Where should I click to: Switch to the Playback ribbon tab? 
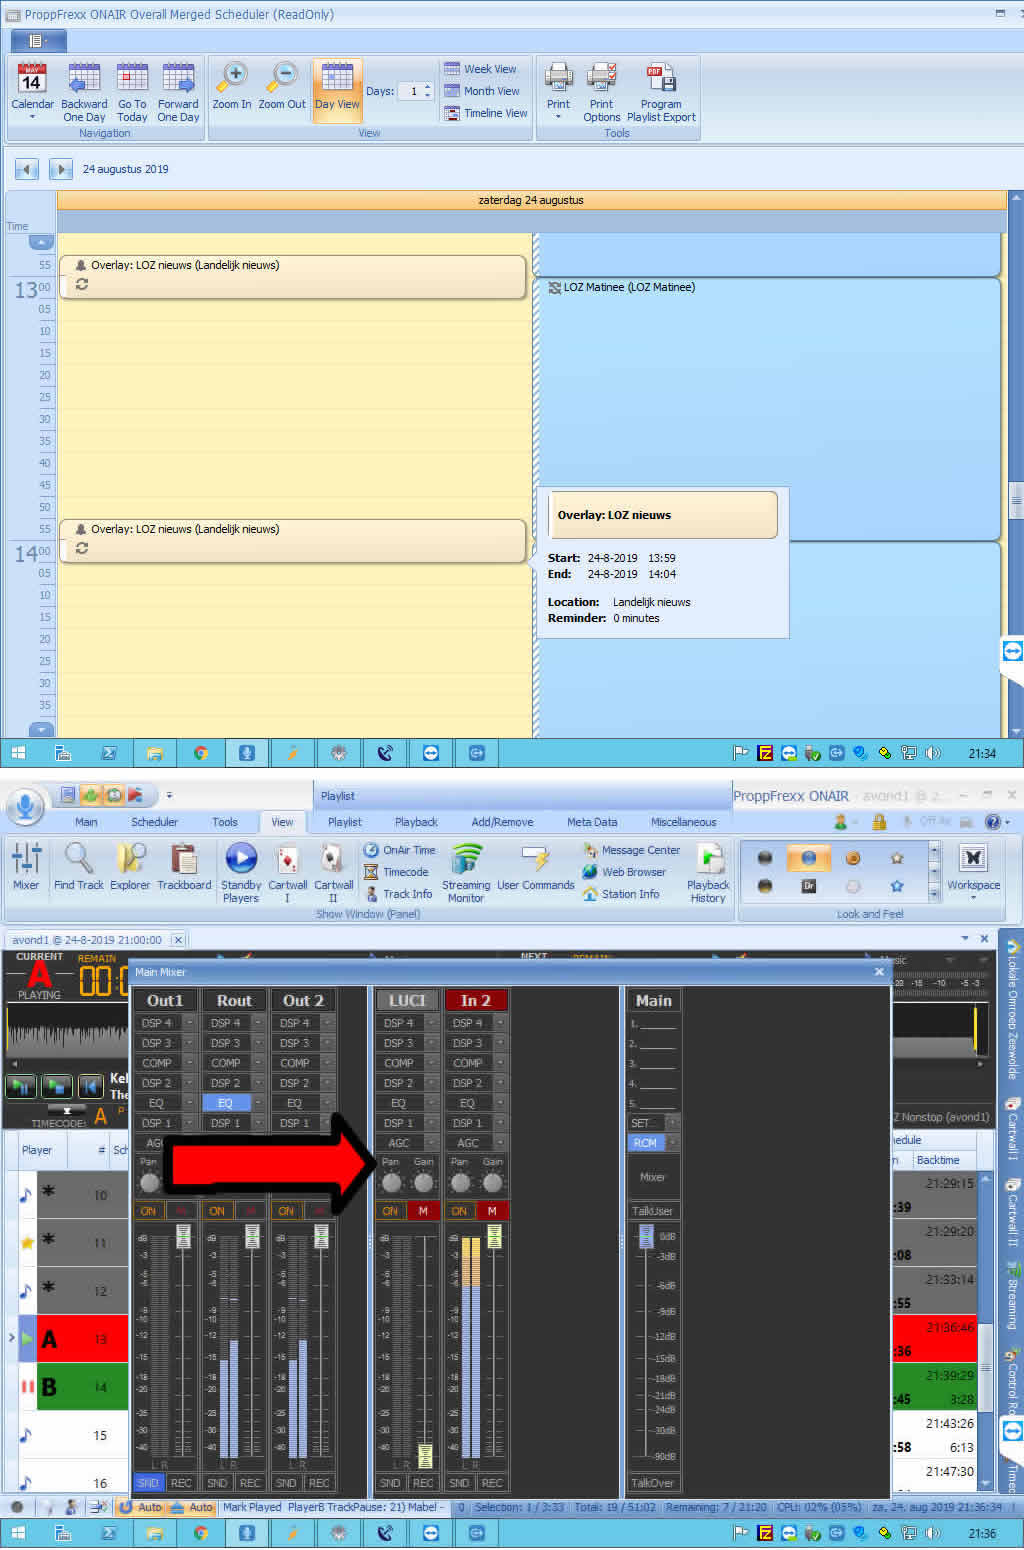(x=416, y=822)
